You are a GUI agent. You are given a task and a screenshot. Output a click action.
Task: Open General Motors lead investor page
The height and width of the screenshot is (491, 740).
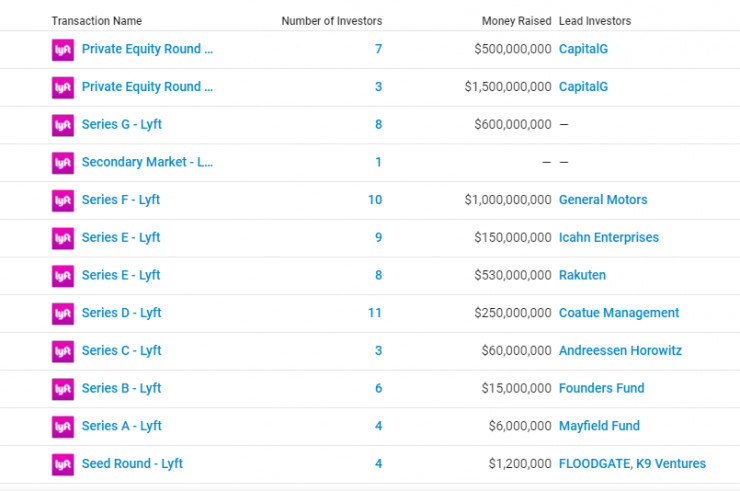point(602,200)
